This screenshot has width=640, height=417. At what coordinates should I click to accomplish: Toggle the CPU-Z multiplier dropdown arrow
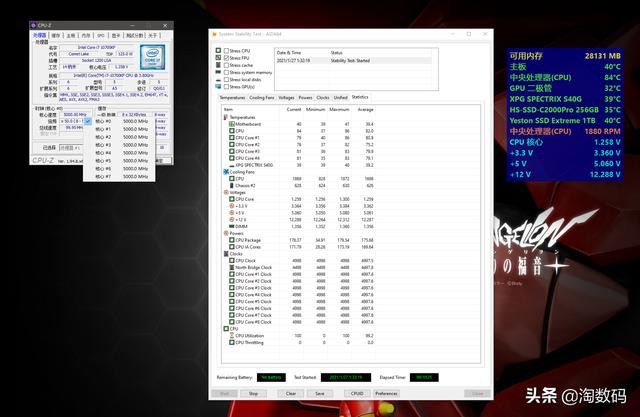(x=88, y=121)
